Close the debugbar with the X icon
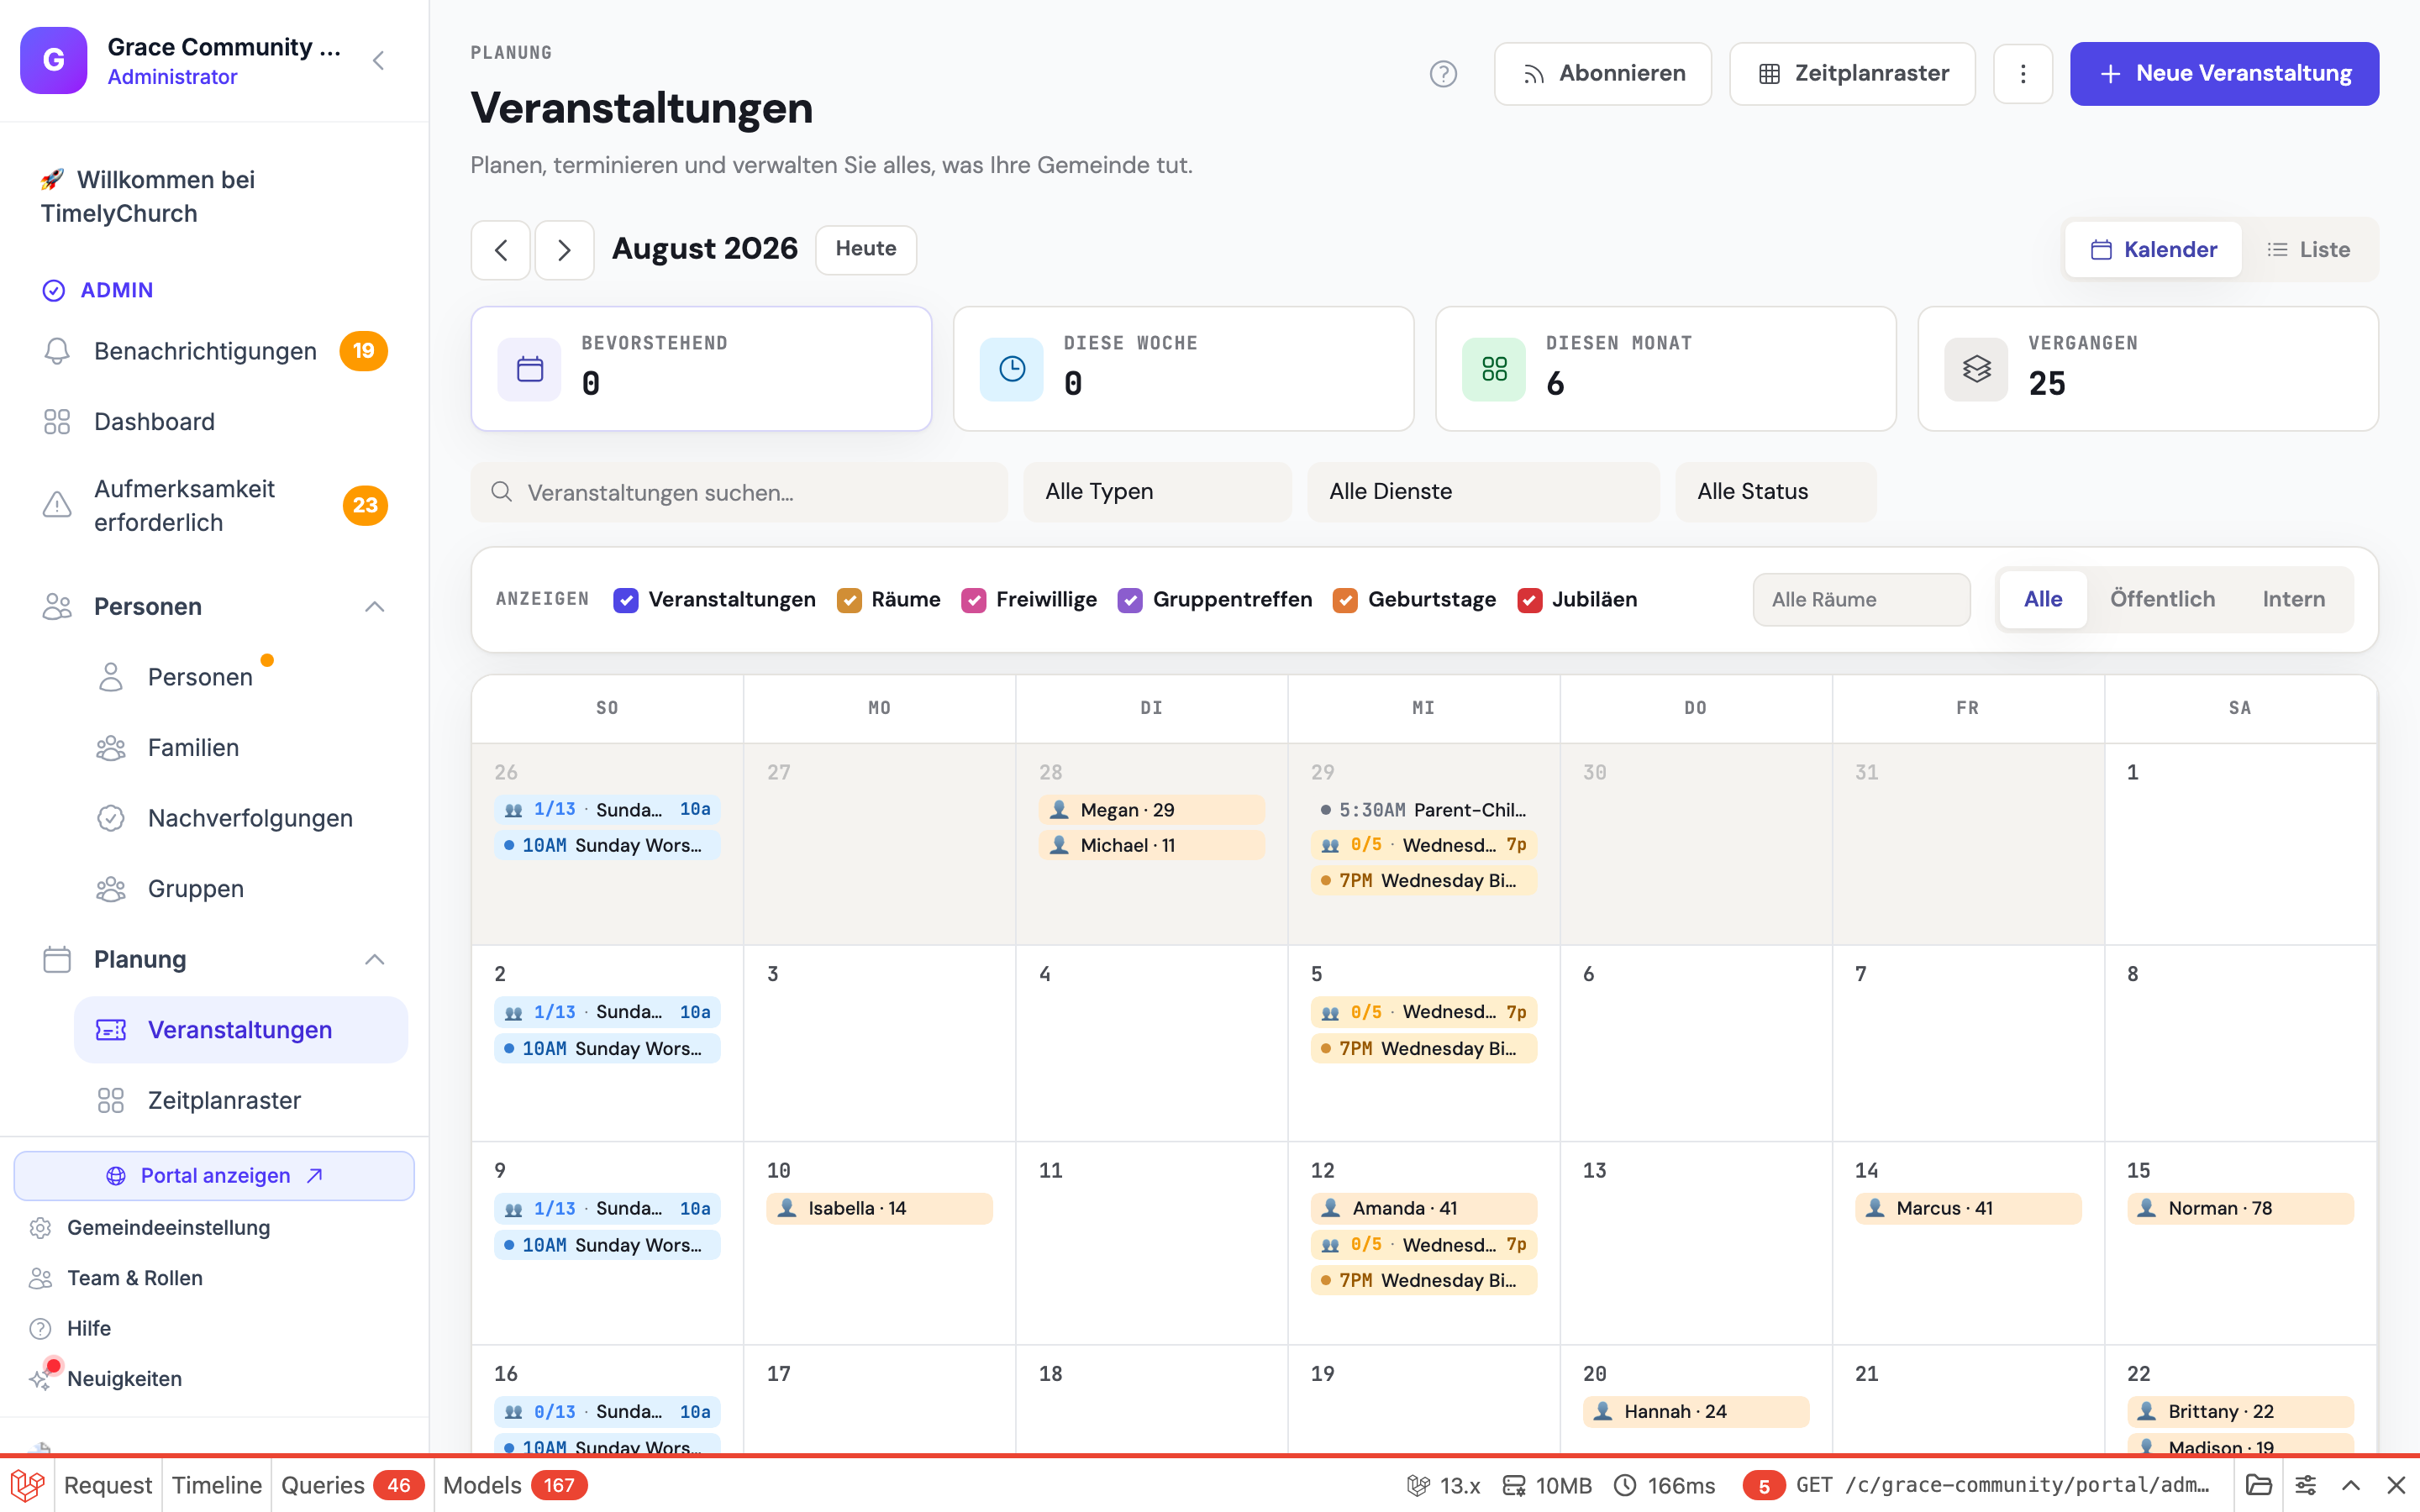Screen dimensions: 2420x1512 click(2396, 1486)
